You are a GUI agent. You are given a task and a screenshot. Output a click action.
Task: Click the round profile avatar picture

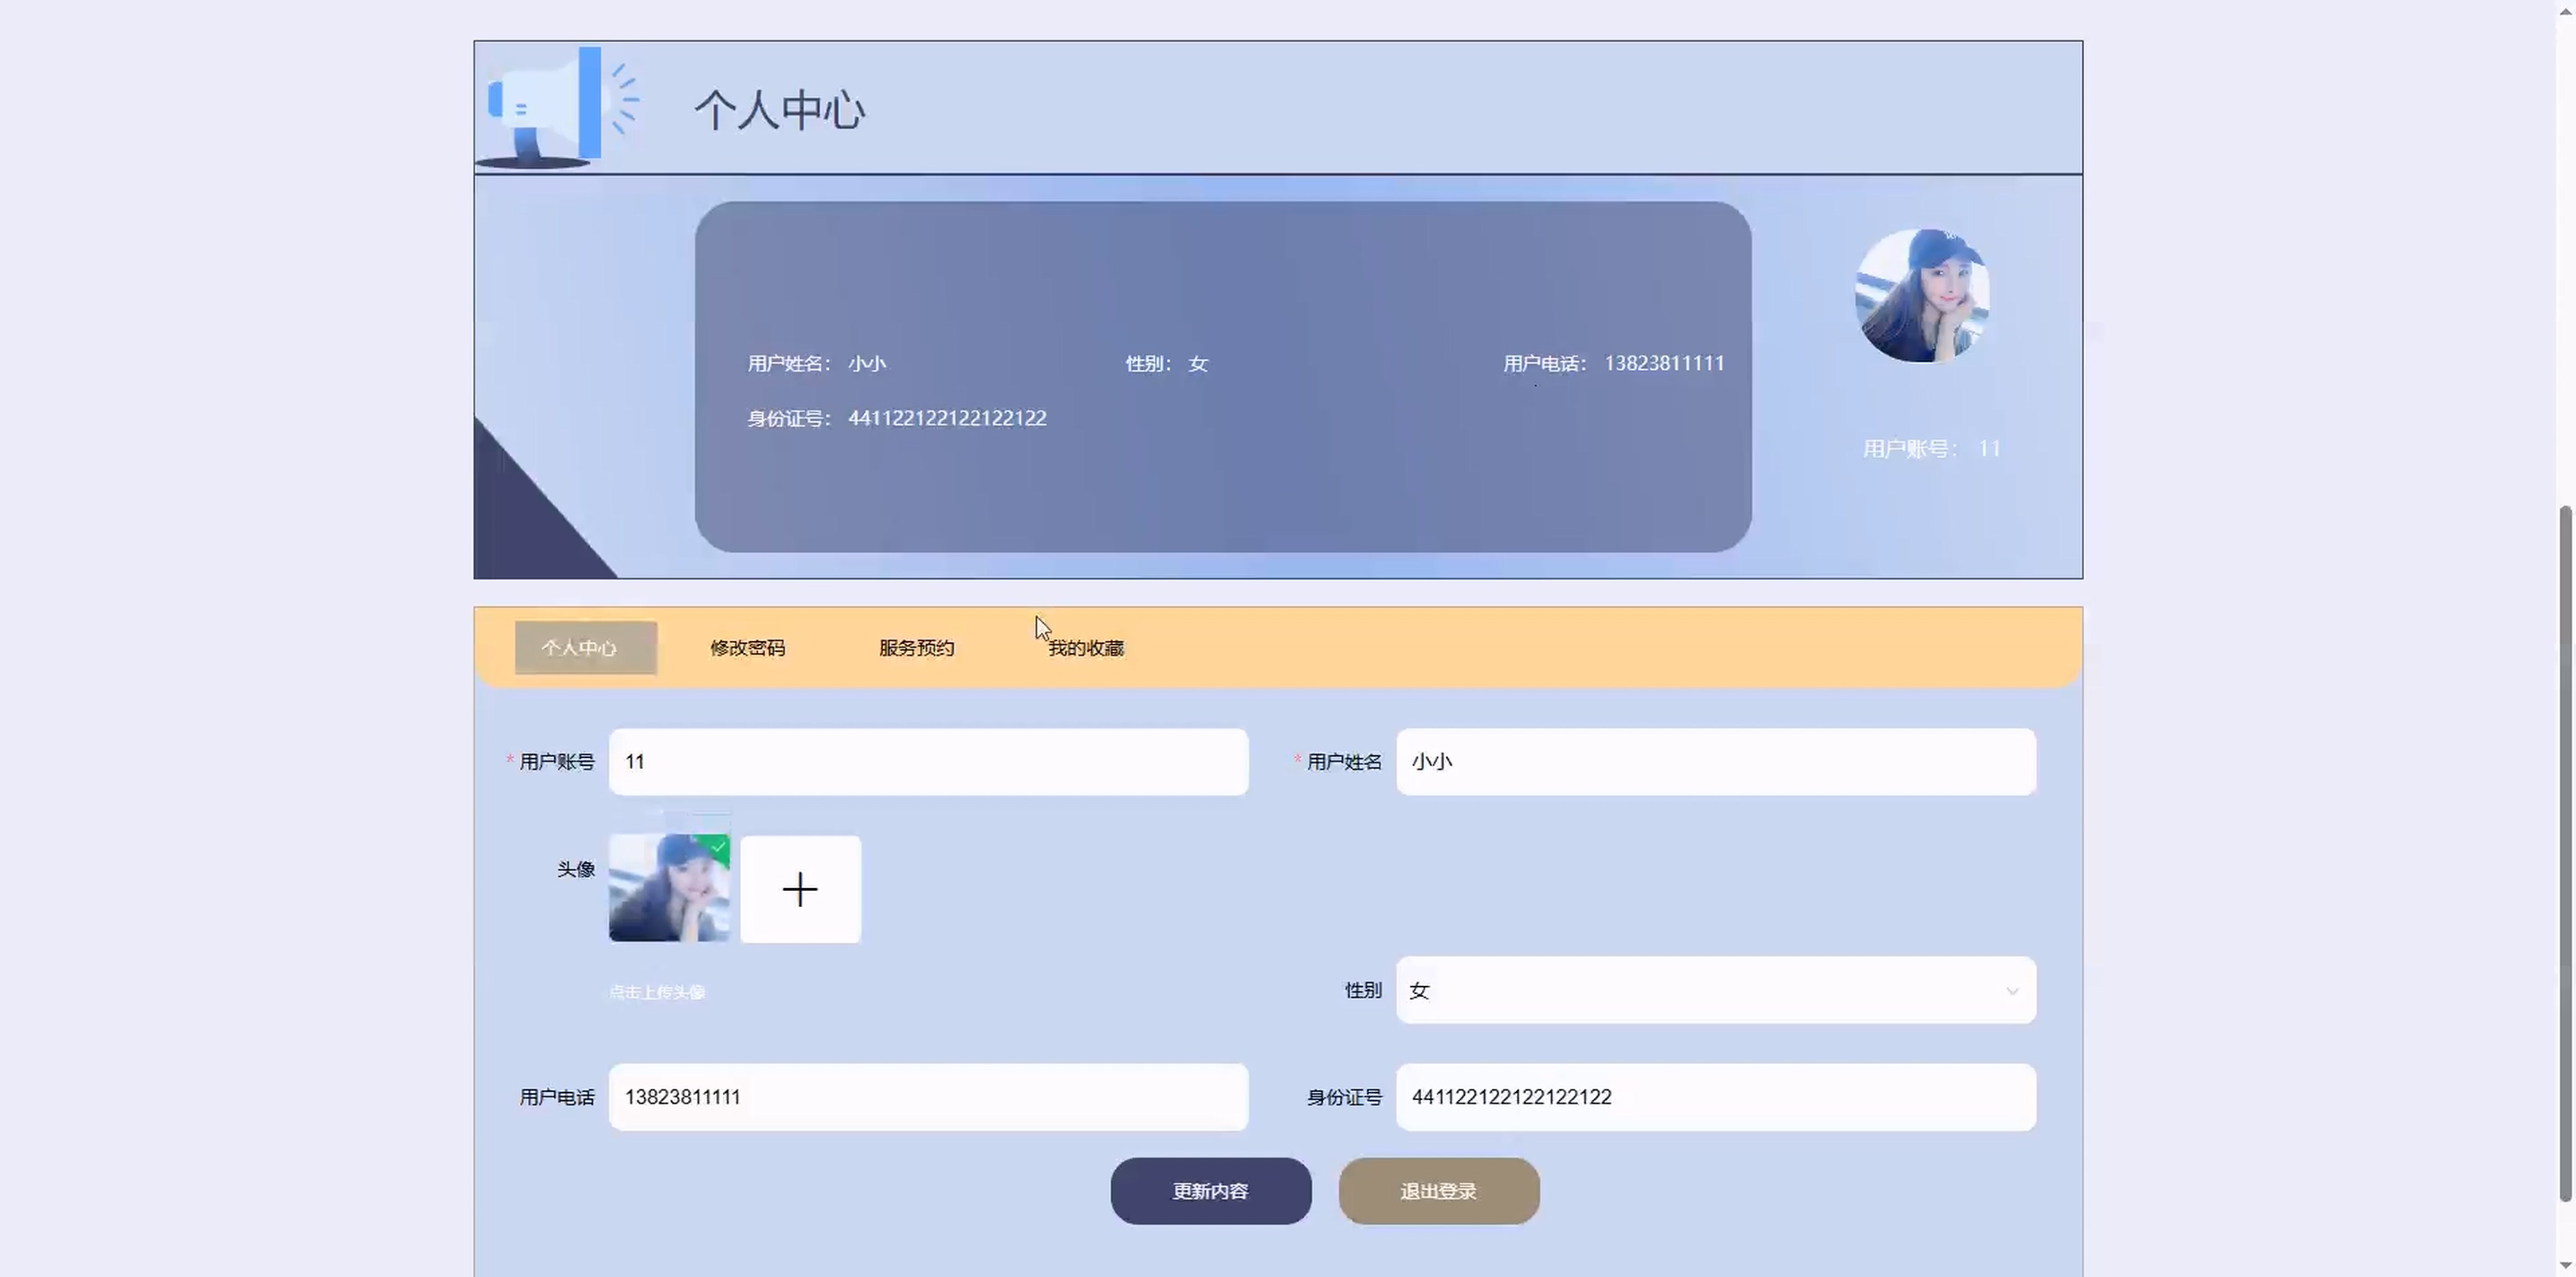(1921, 296)
